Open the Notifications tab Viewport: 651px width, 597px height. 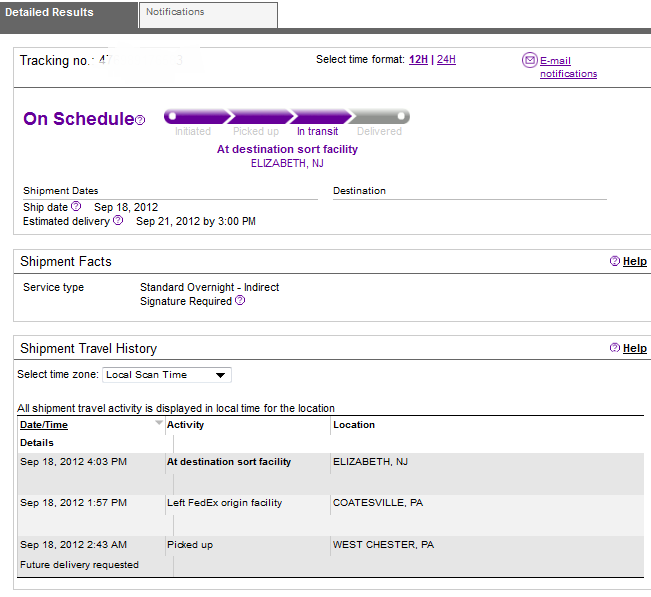(x=208, y=15)
